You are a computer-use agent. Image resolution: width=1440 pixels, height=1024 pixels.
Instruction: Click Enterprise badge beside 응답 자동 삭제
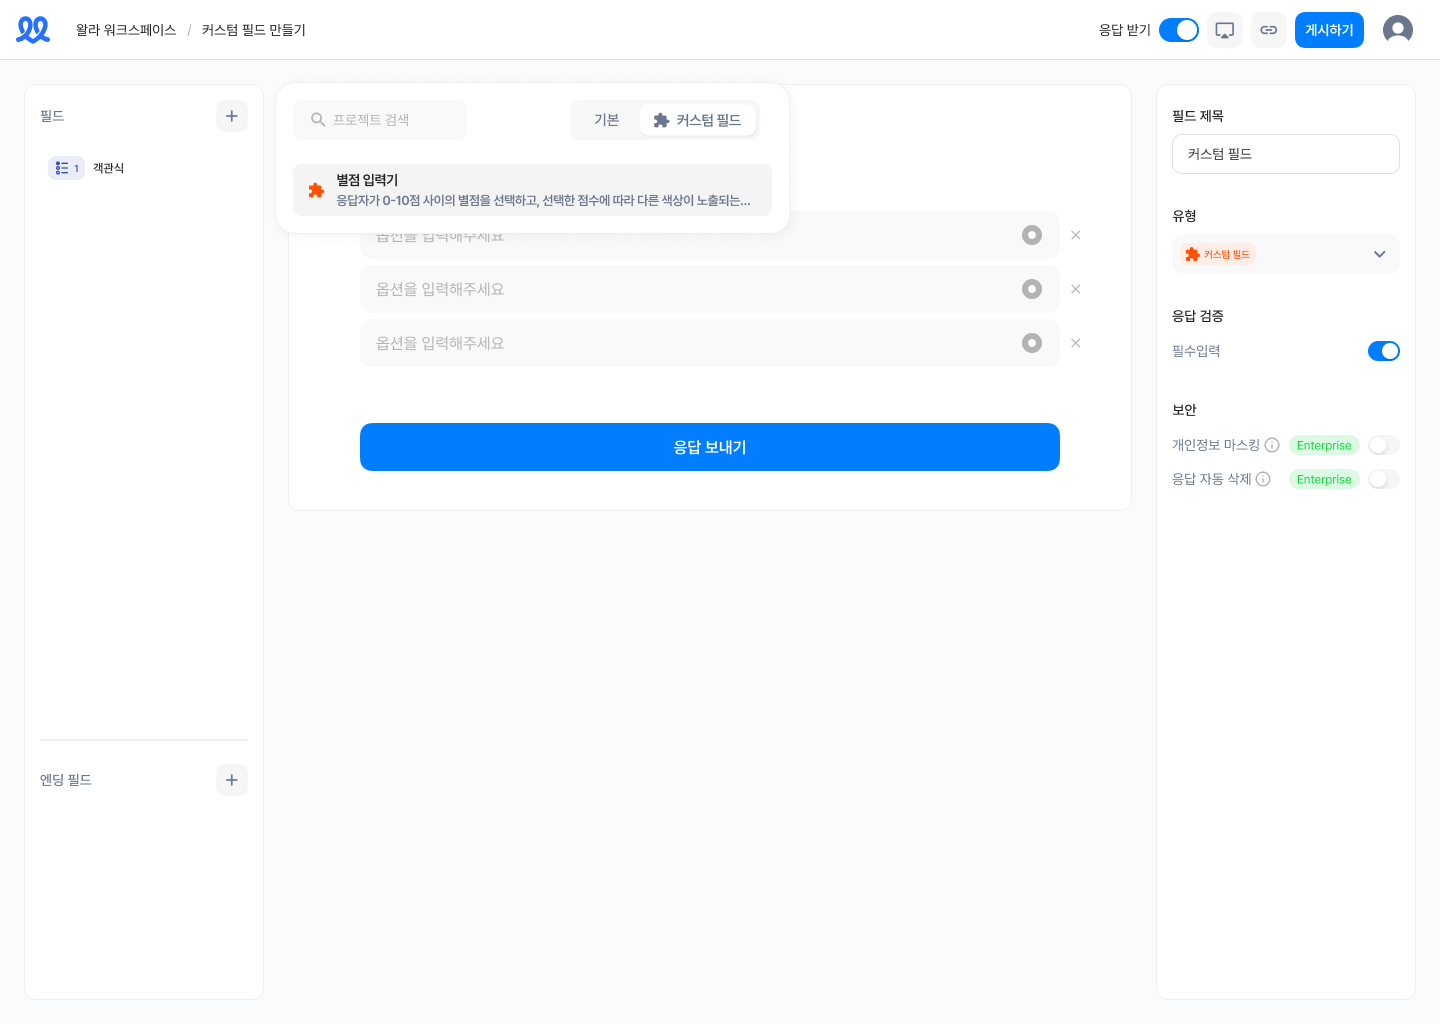(x=1324, y=479)
